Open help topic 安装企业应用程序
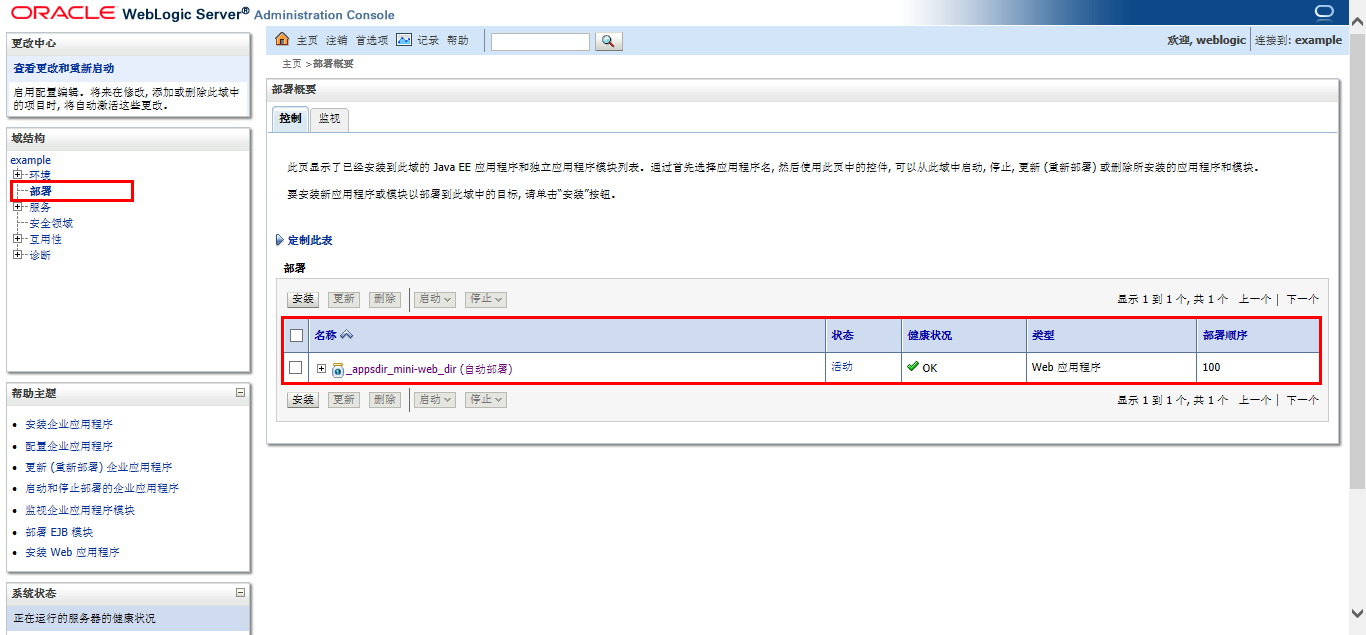This screenshot has height=635, width=1366. click(69, 425)
